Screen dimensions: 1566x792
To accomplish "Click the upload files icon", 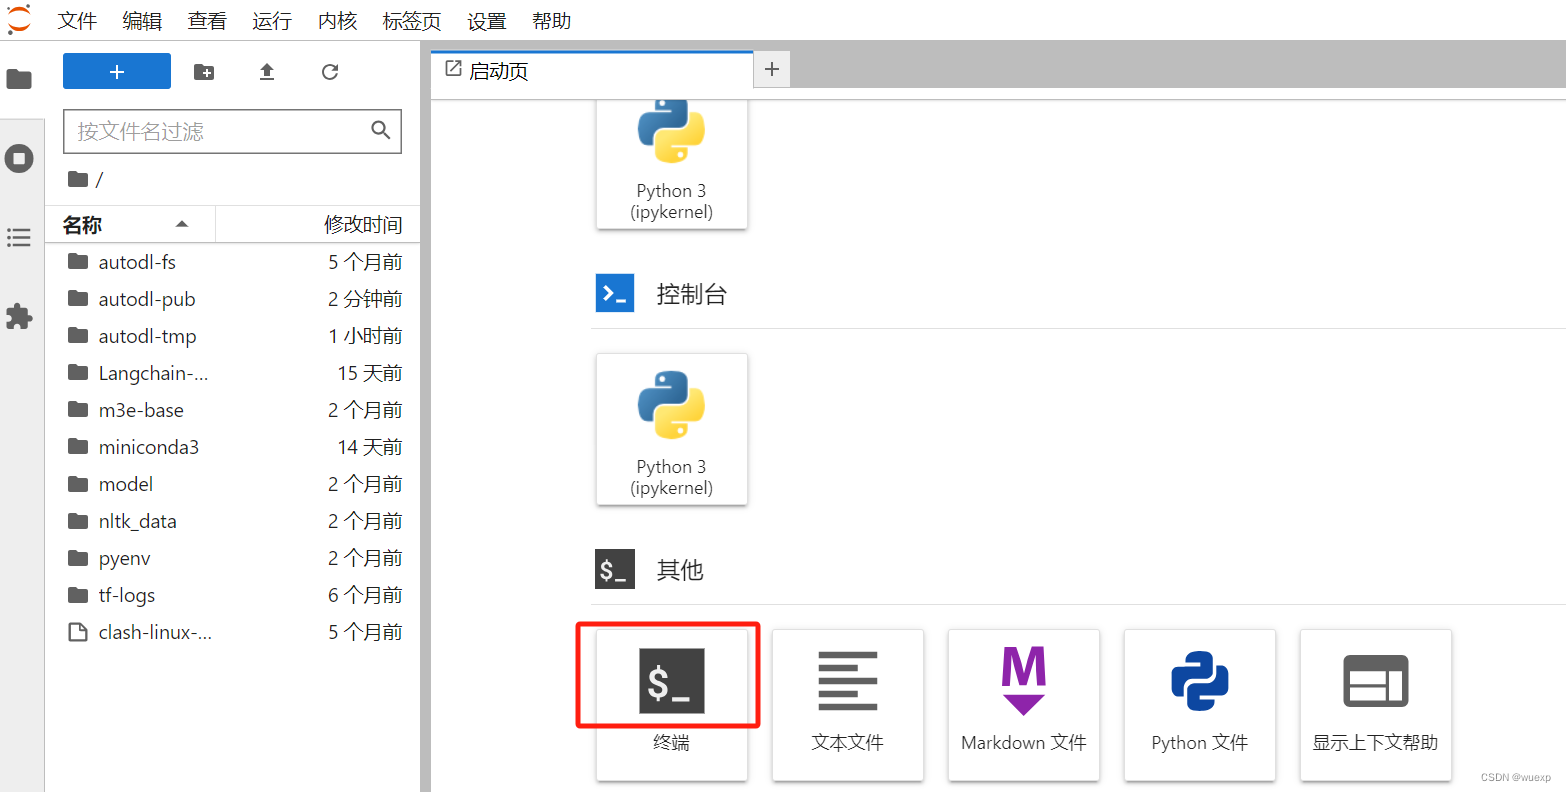I will [266, 71].
